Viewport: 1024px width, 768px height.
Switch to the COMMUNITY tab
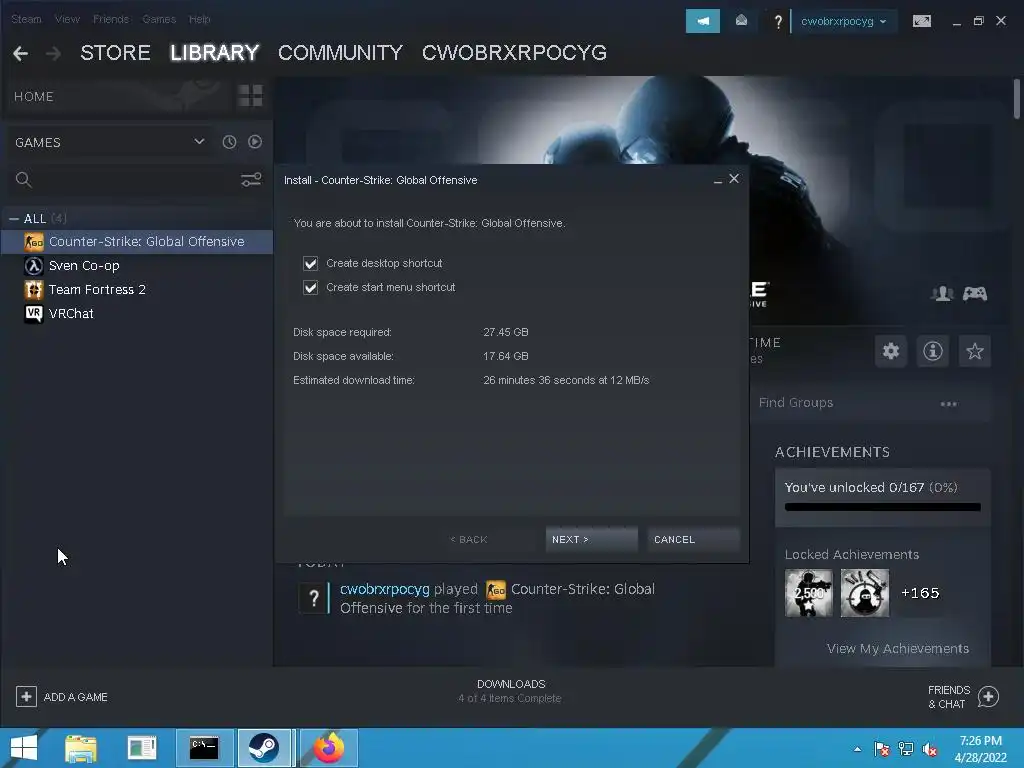(340, 53)
